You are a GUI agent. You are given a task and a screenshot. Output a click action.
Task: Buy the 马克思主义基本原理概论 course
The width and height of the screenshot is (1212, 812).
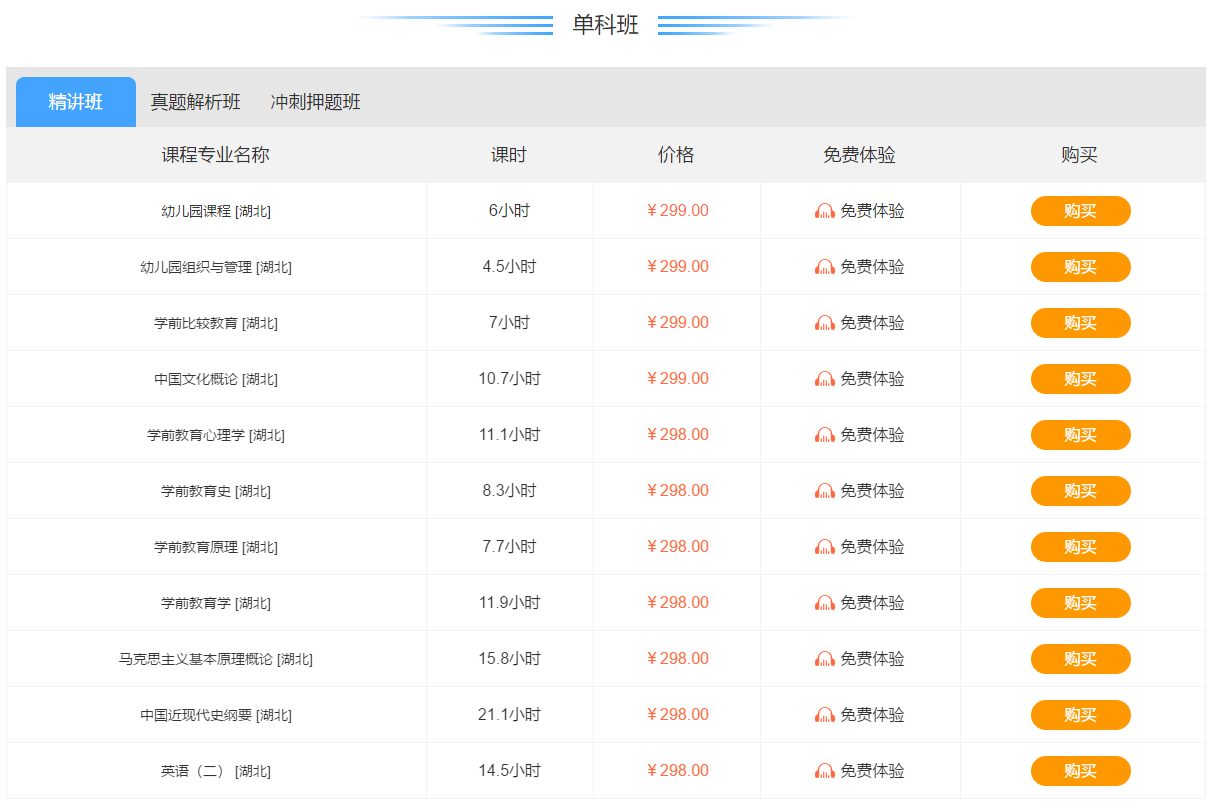[1081, 659]
